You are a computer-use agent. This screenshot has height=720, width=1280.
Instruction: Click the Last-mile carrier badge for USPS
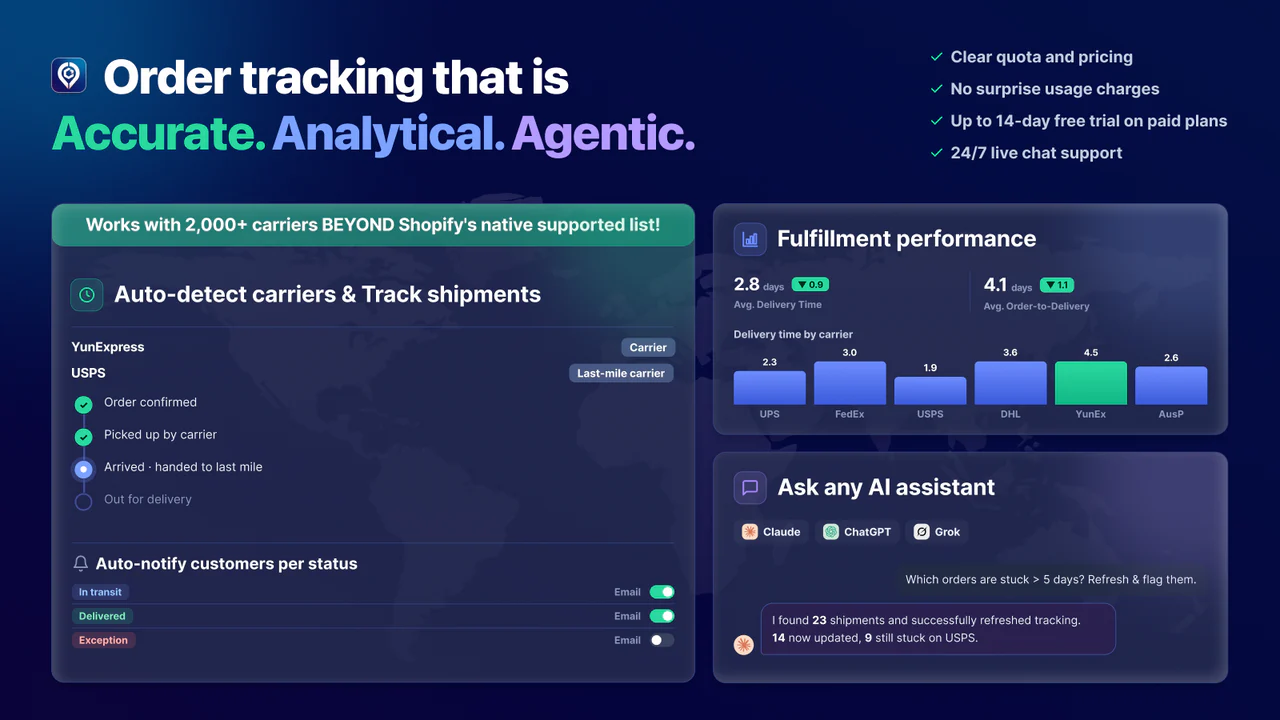click(x=621, y=373)
